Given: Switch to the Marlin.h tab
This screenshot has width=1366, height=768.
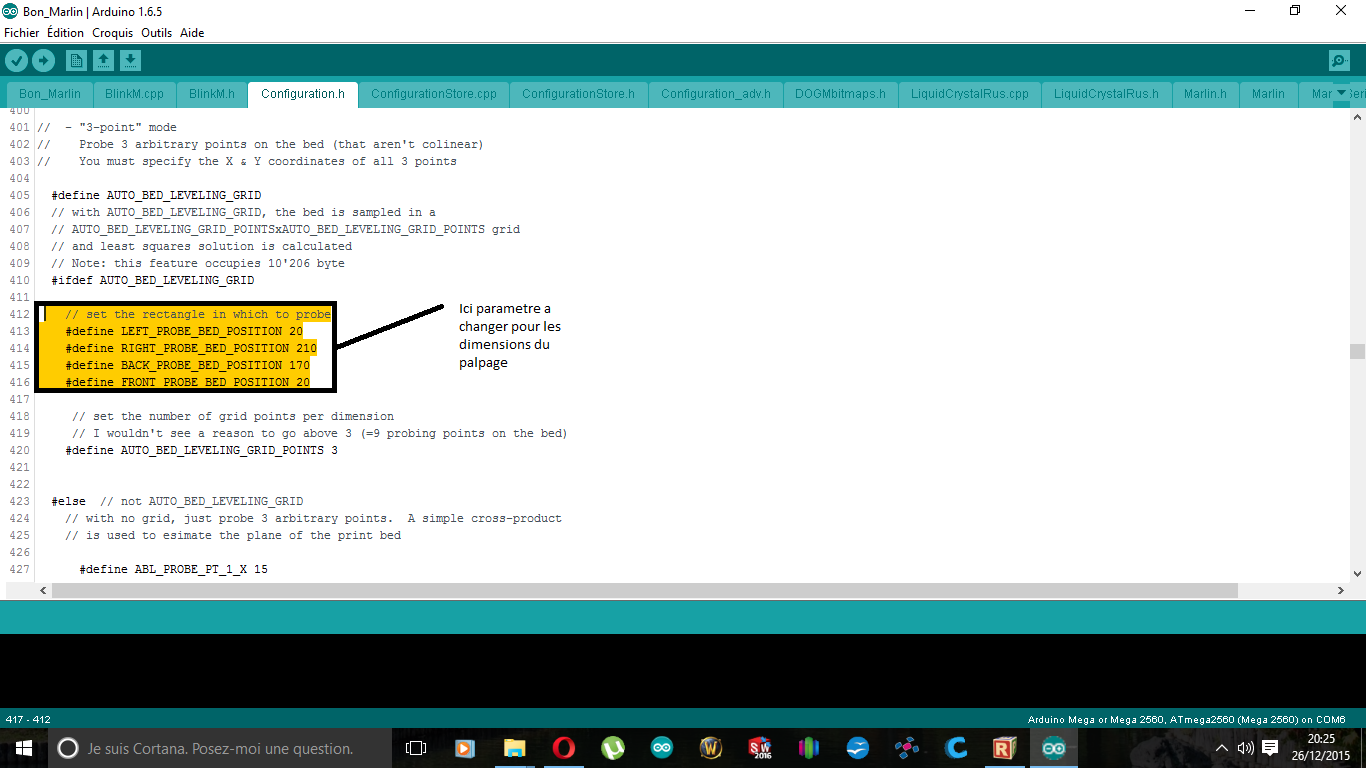Looking at the screenshot, I should pyautogui.click(x=1205, y=94).
